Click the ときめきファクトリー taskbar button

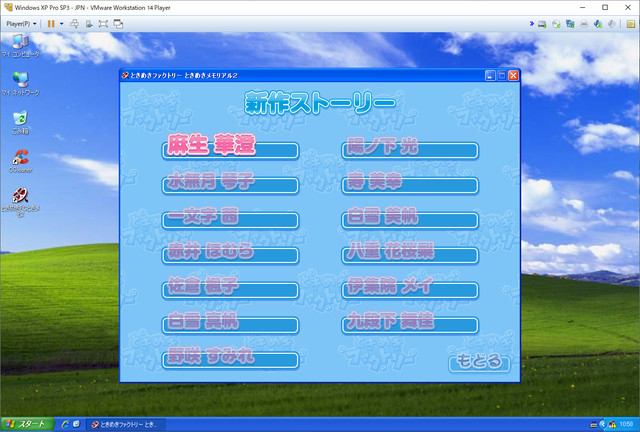[127, 425]
